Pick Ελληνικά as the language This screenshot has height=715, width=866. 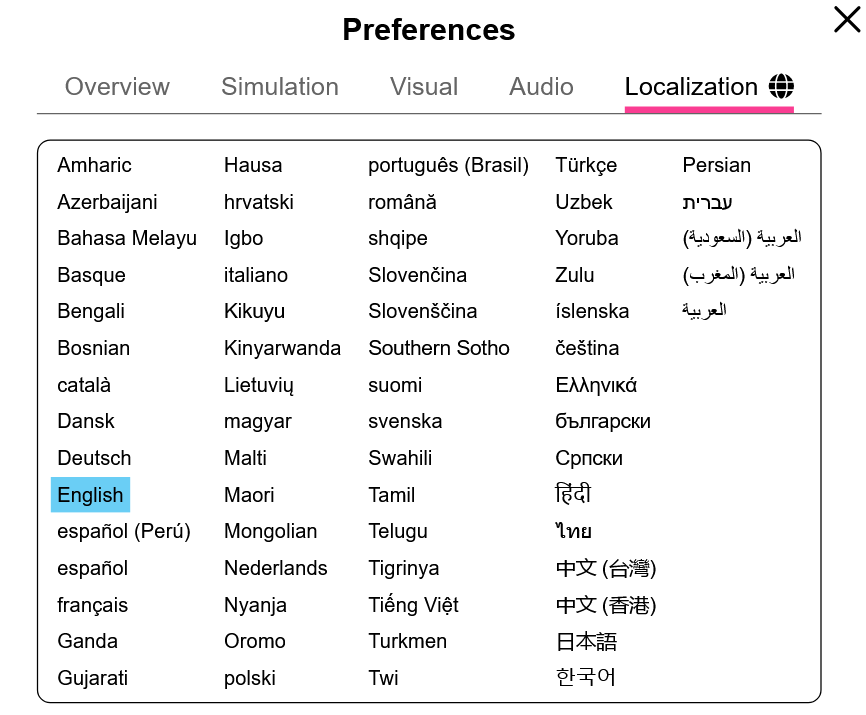596,385
